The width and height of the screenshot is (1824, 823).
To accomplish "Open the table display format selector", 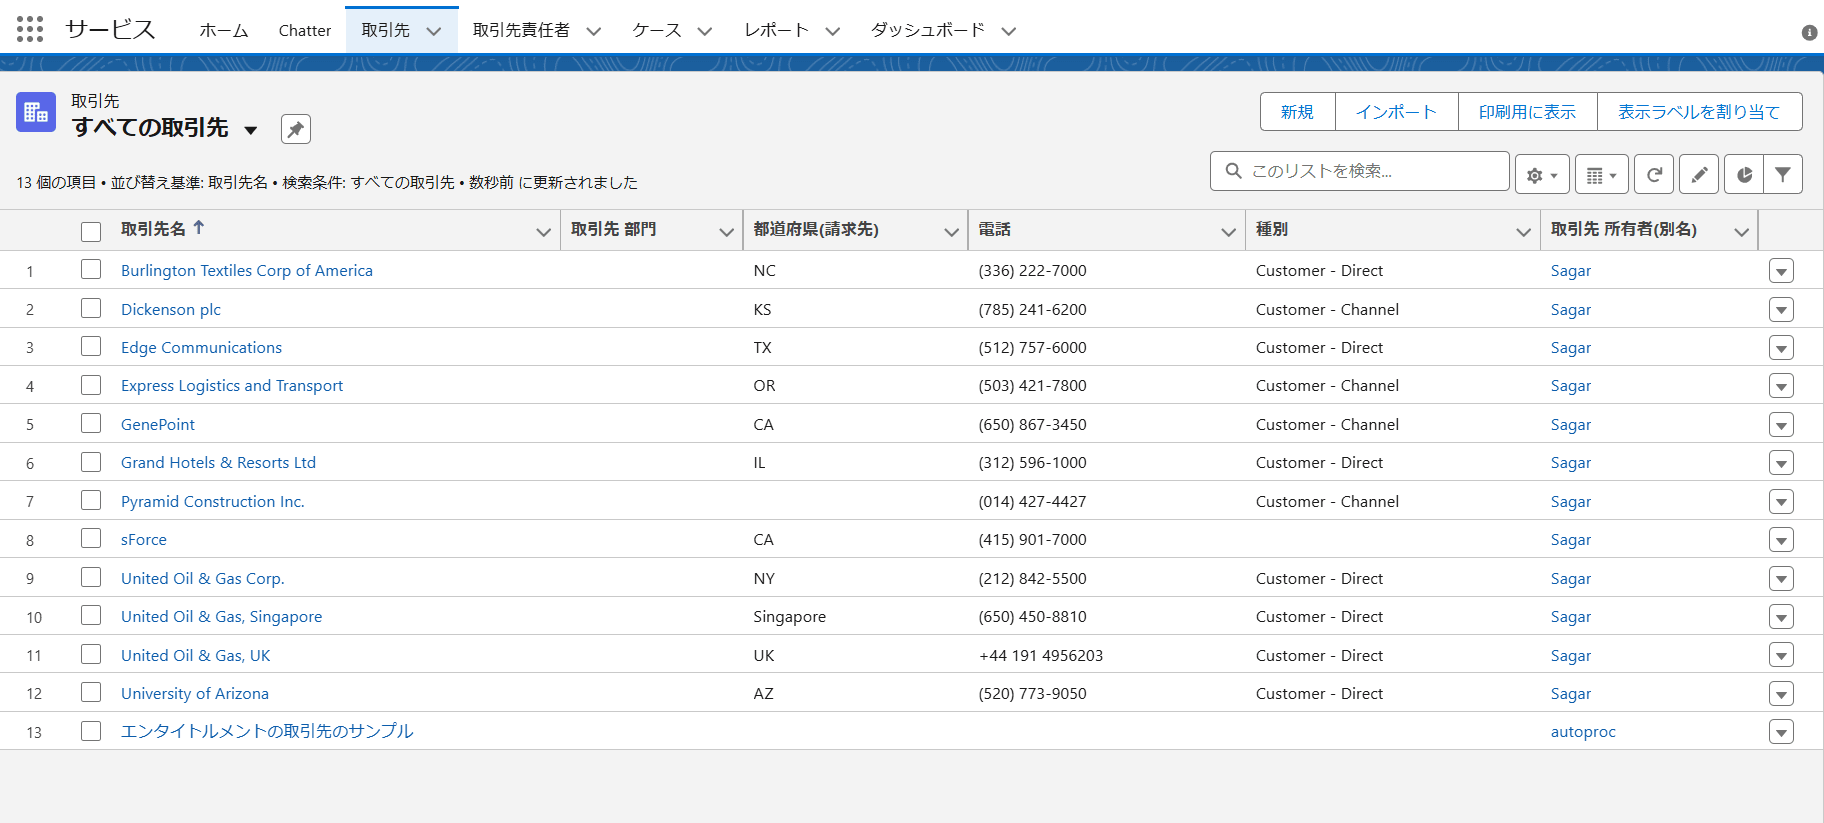I will [1602, 174].
